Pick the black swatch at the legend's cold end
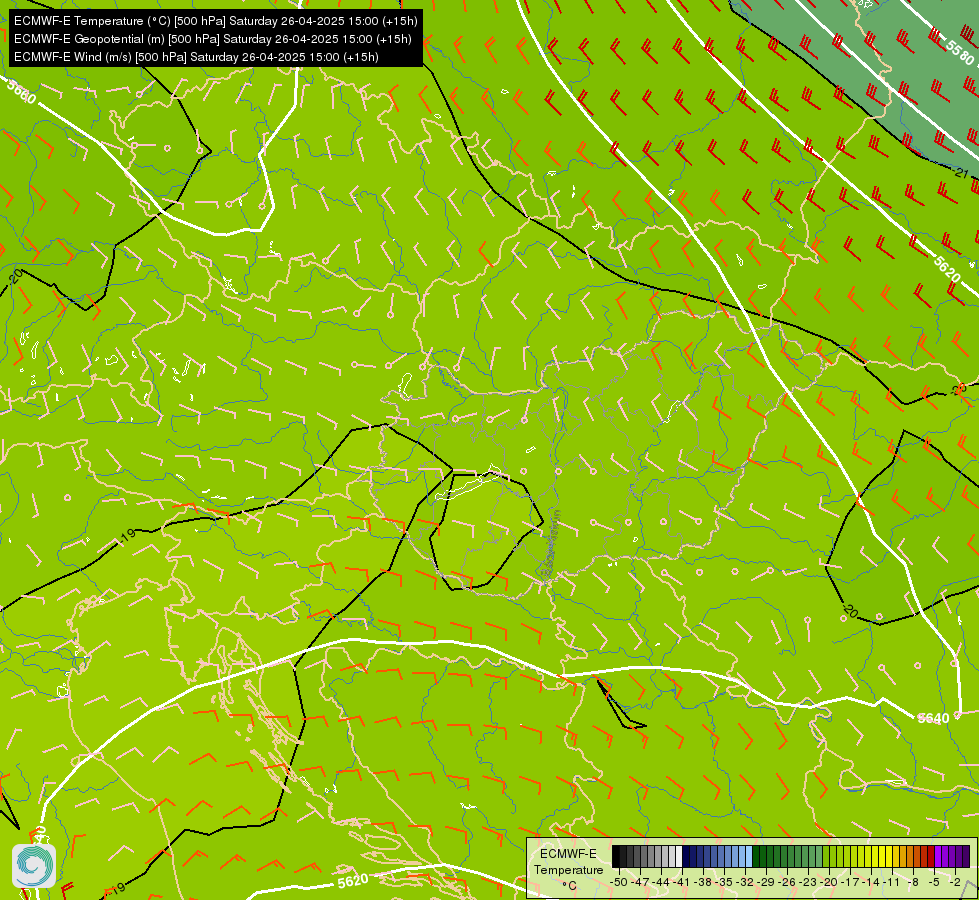Viewport: 979px width, 900px height. (x=616, y=856)
